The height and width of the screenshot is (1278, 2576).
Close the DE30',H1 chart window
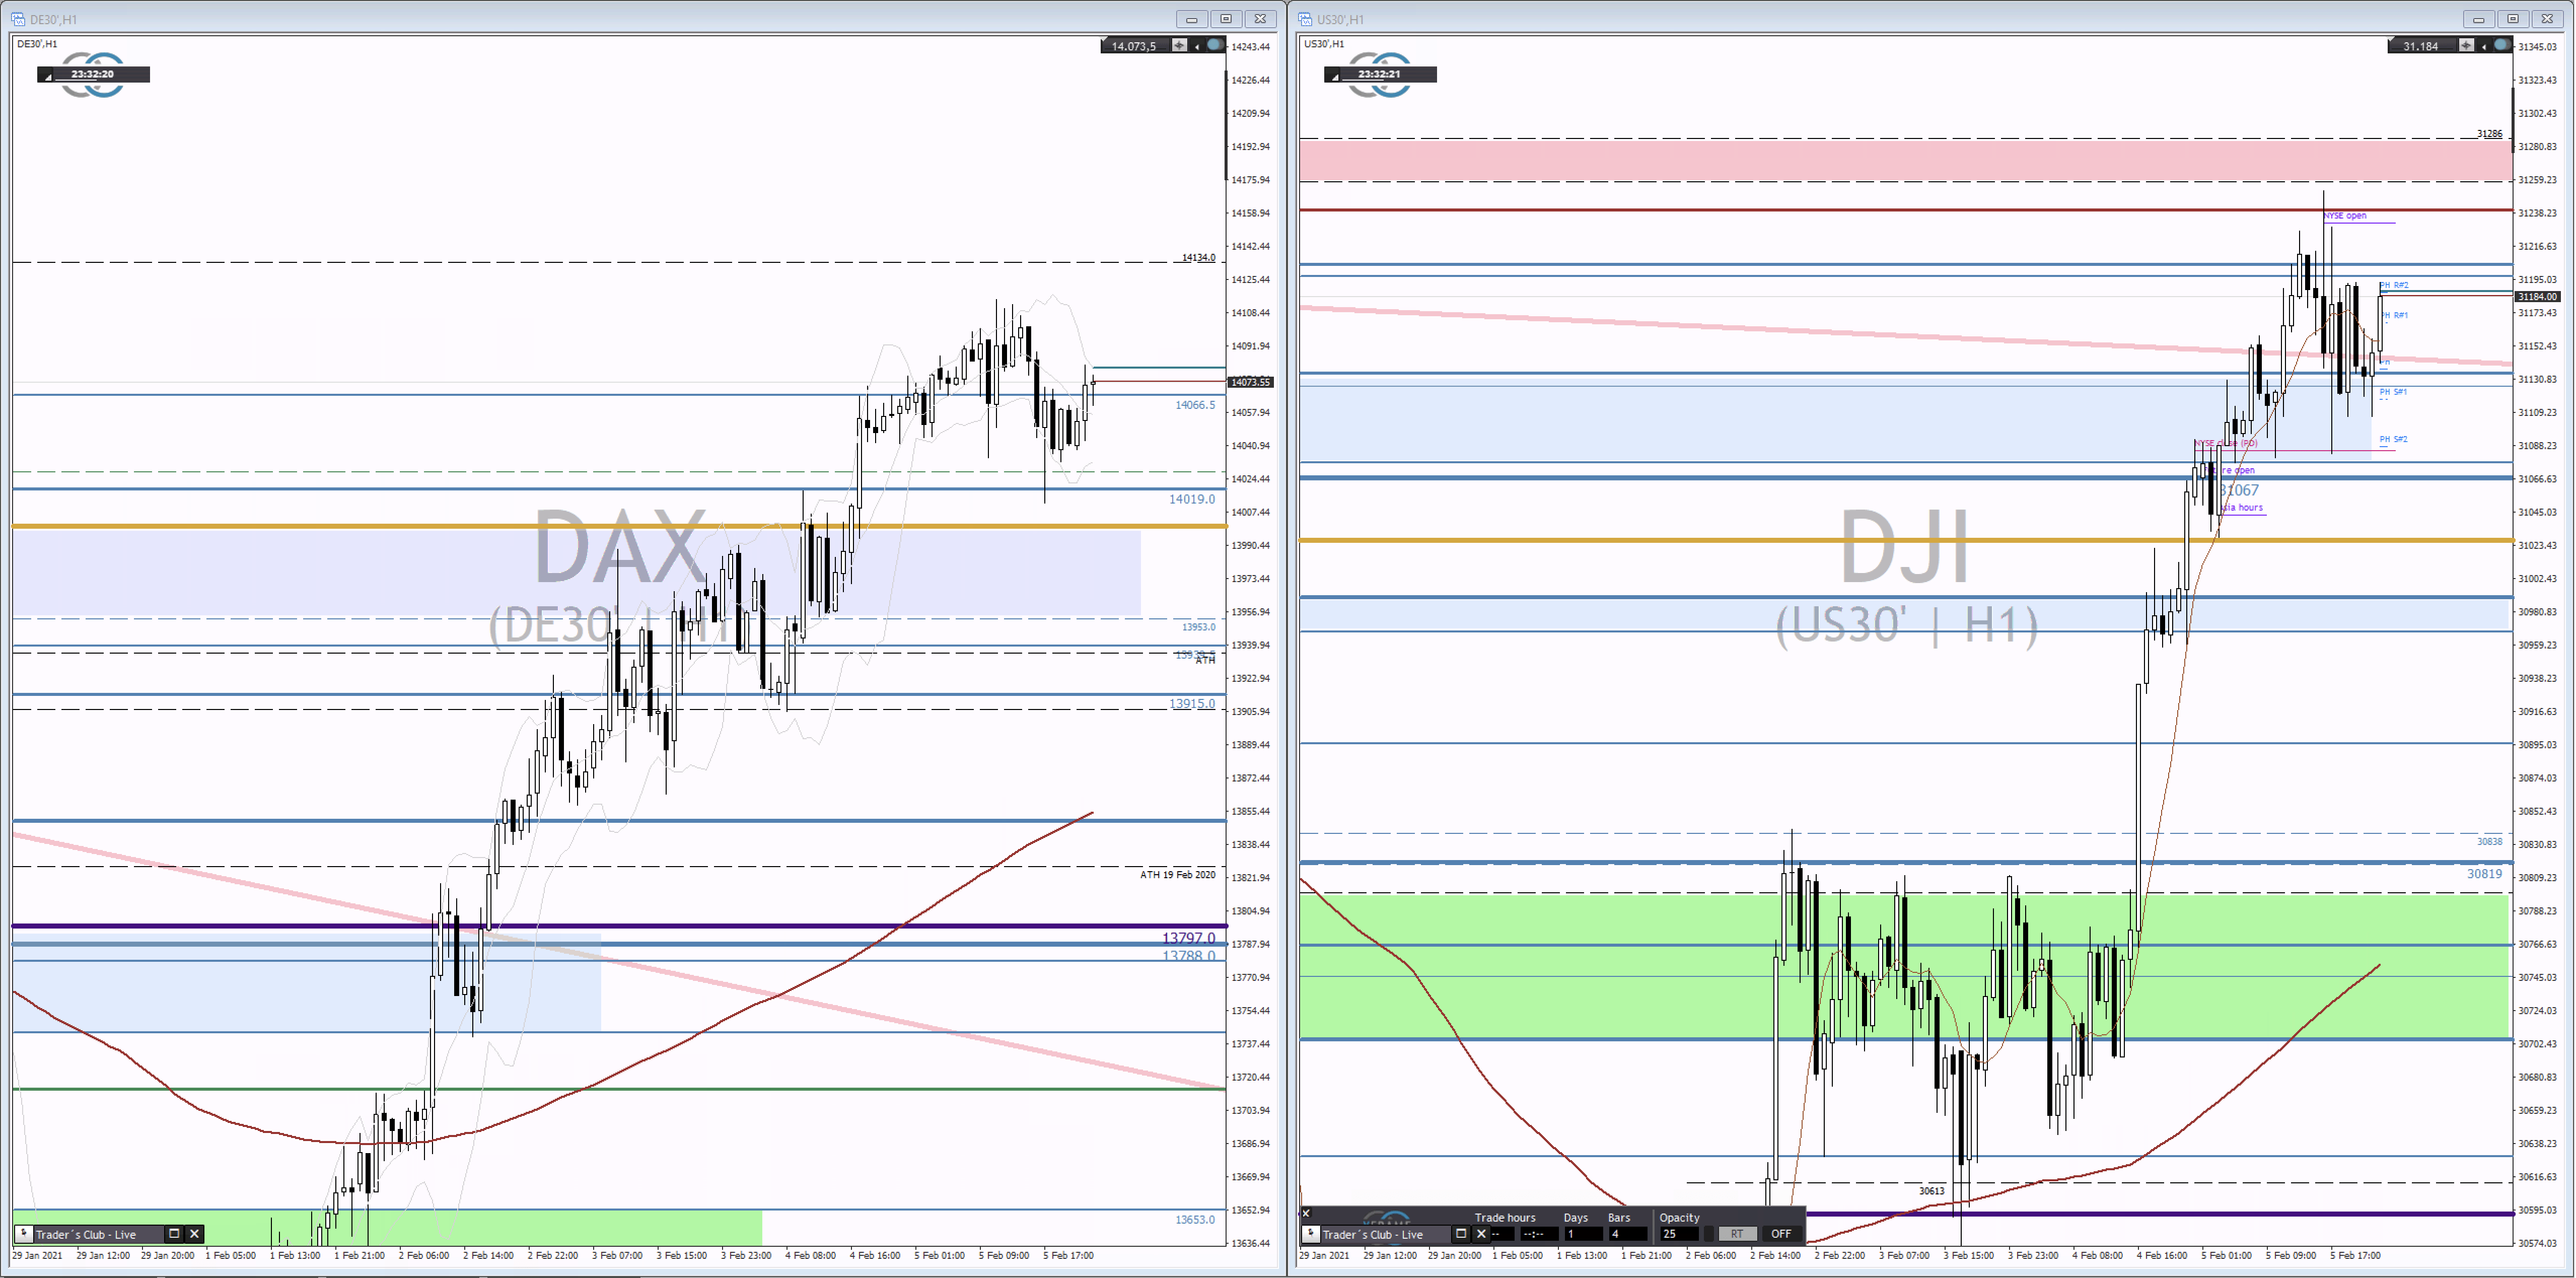(1261, 19)
